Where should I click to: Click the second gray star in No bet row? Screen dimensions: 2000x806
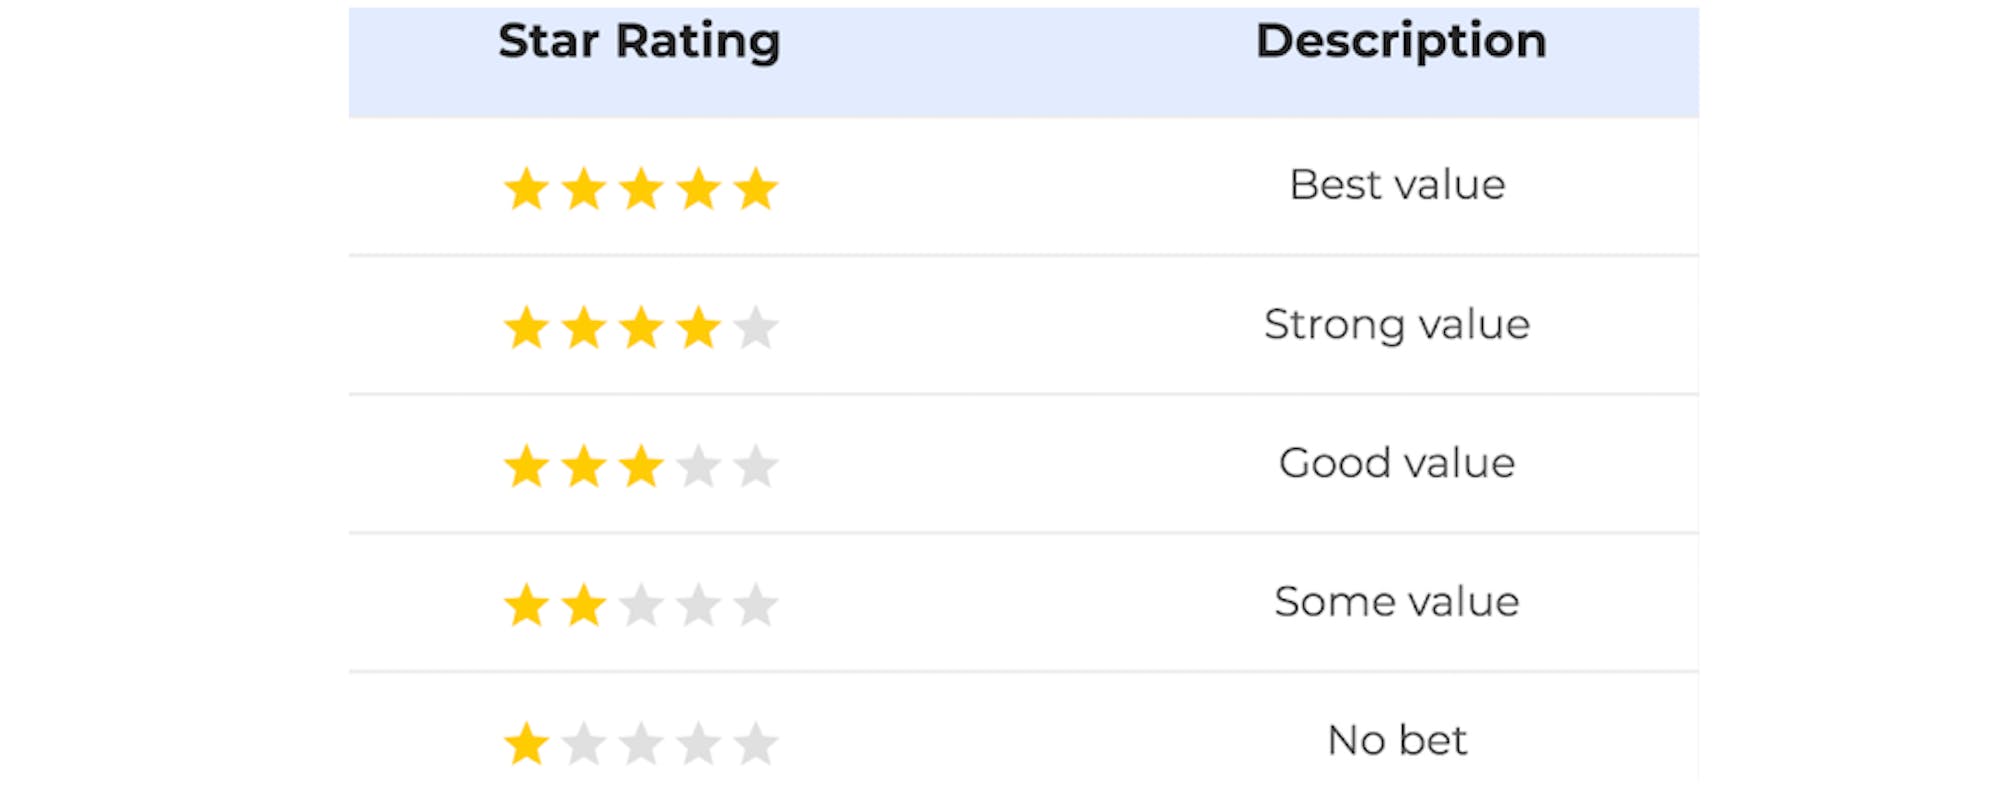(x=584, y=744)
